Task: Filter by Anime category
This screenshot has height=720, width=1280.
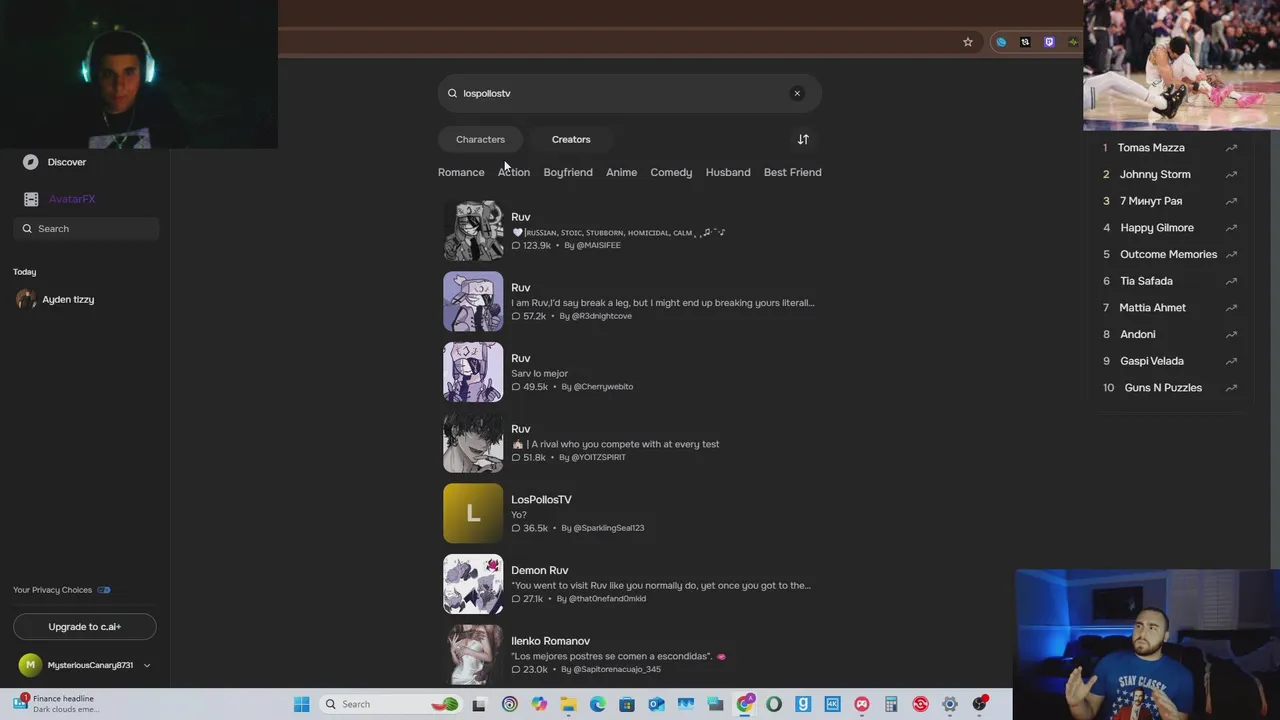Action: pos(621,172)
